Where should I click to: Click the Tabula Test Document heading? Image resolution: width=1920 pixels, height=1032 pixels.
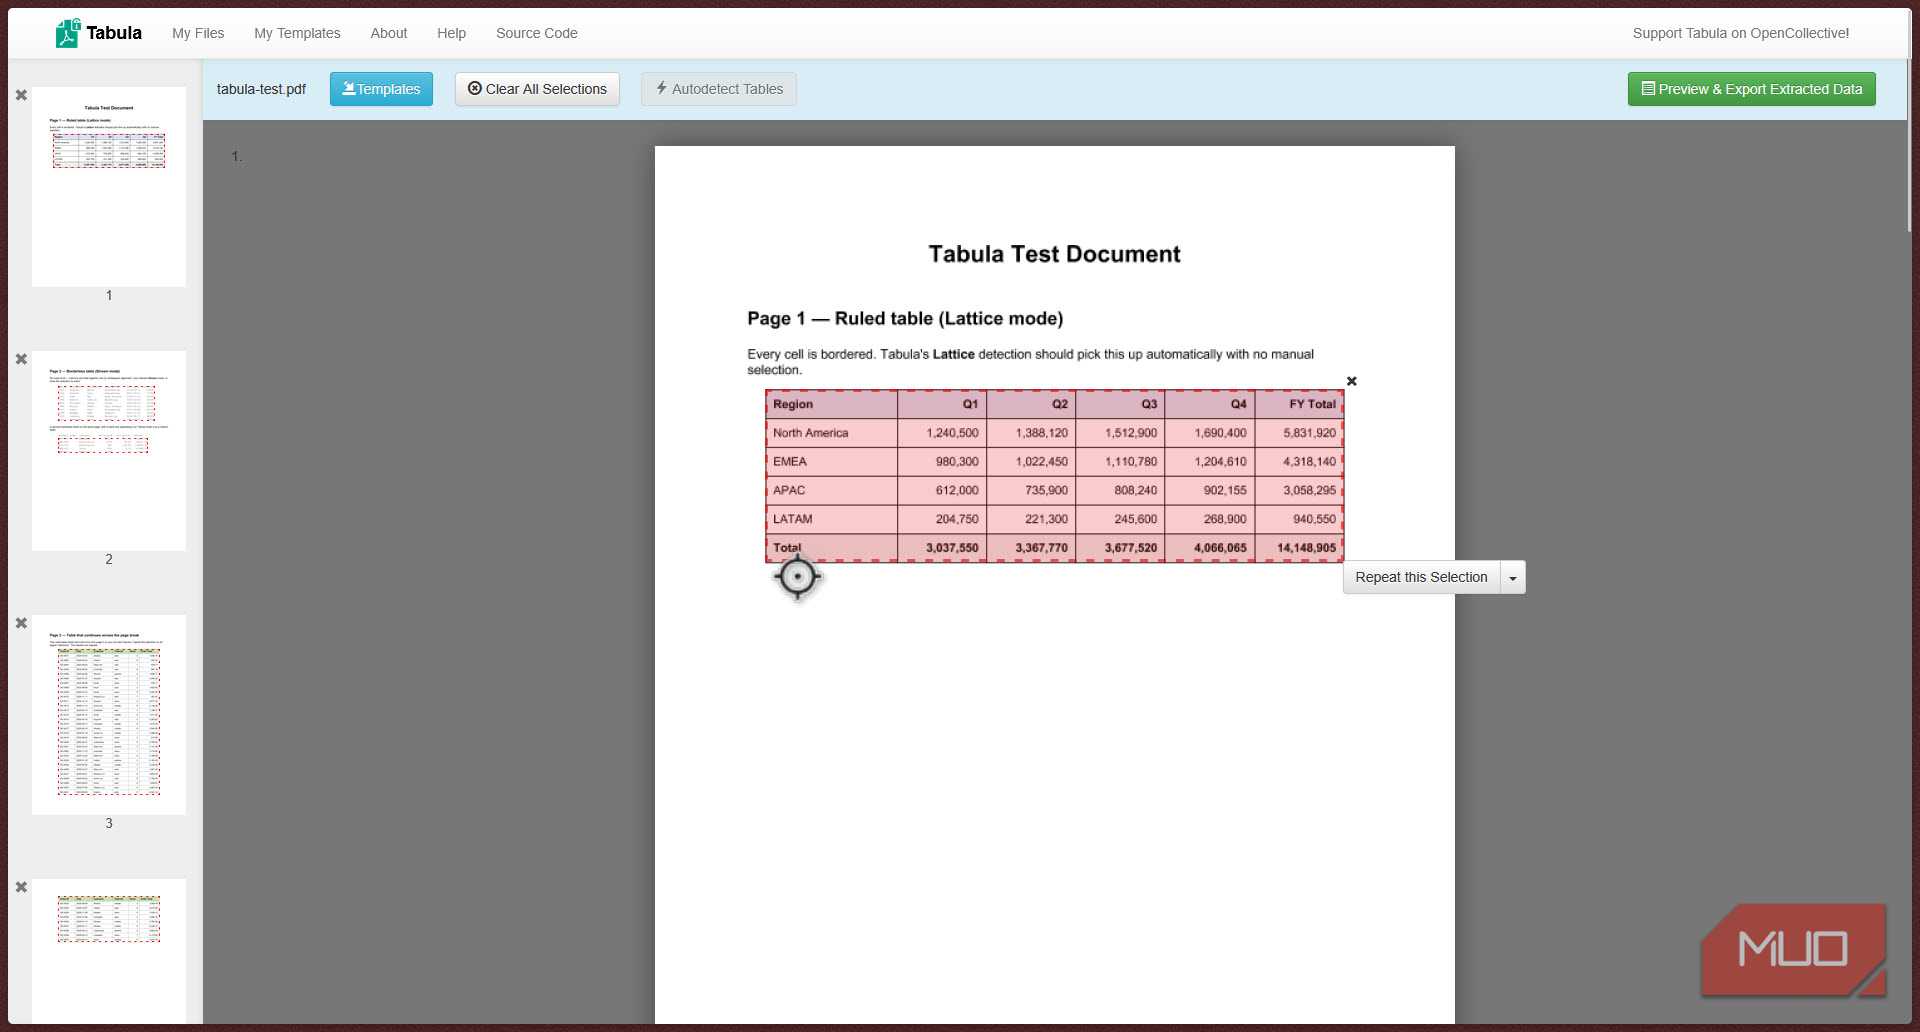point(1054,254)
